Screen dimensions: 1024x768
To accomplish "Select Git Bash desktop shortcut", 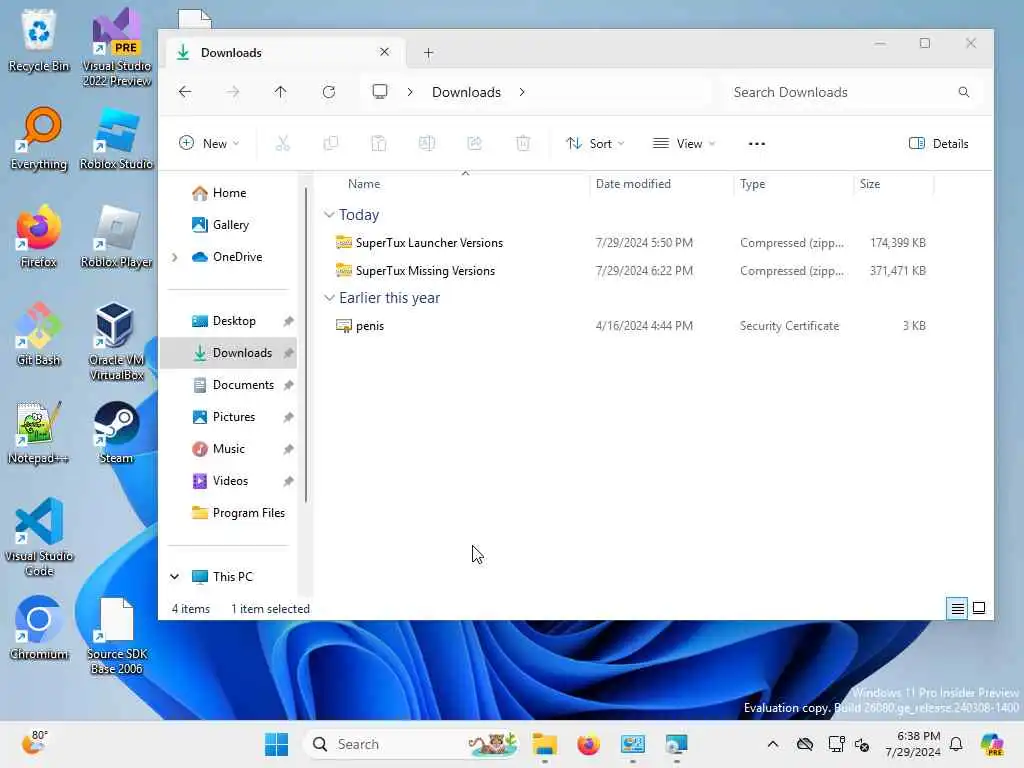I will click(x=39, y=335).
